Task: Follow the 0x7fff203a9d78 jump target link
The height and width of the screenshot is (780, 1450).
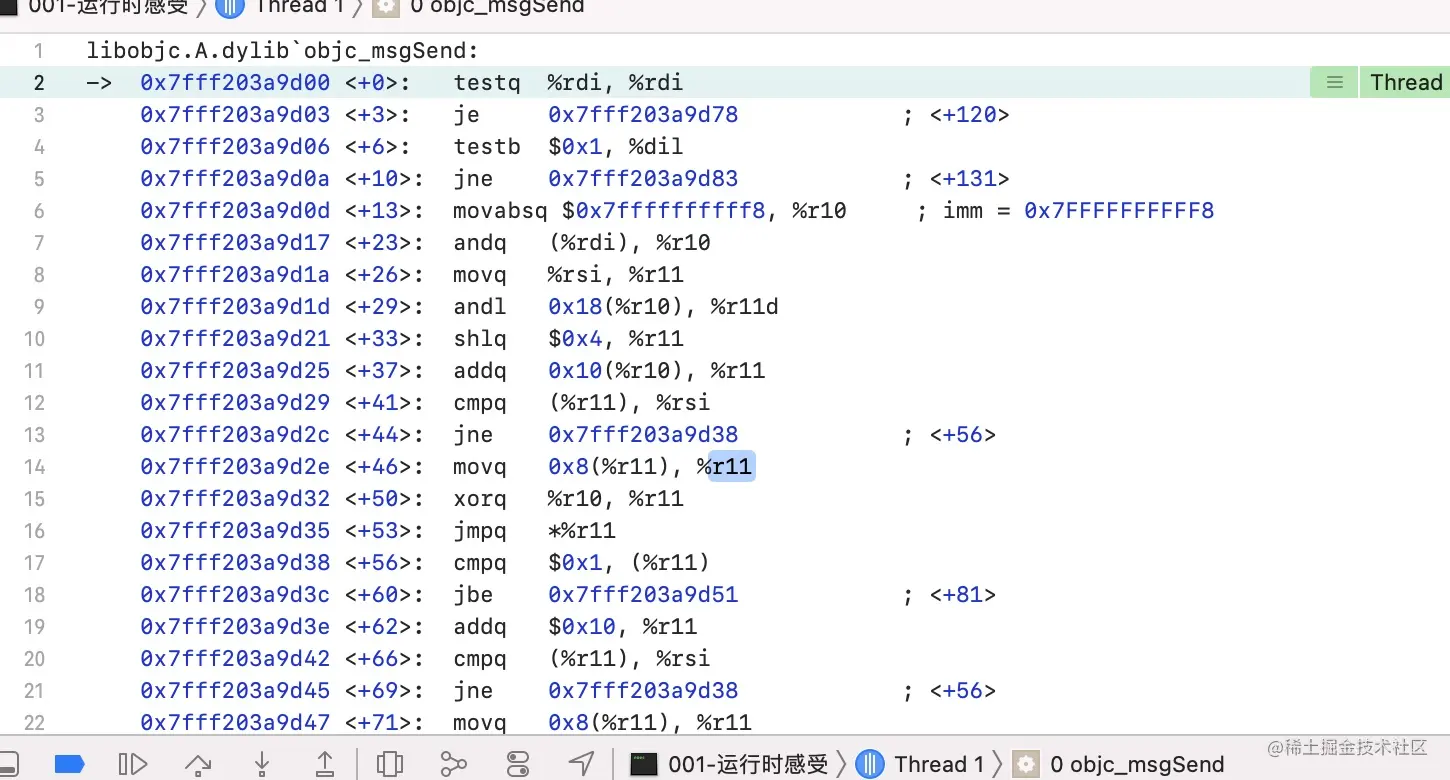Action: click(643, 114)
